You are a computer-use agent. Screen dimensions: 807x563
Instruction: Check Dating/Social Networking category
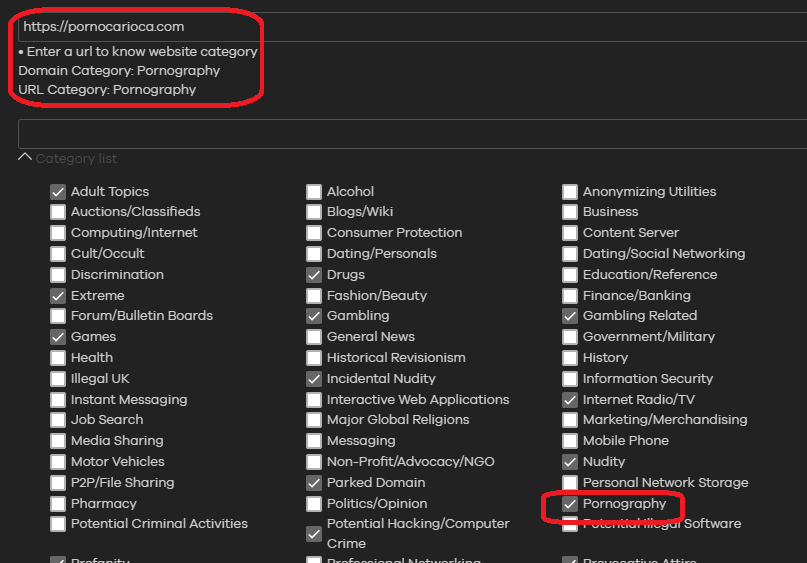click(x=570, y=254)
